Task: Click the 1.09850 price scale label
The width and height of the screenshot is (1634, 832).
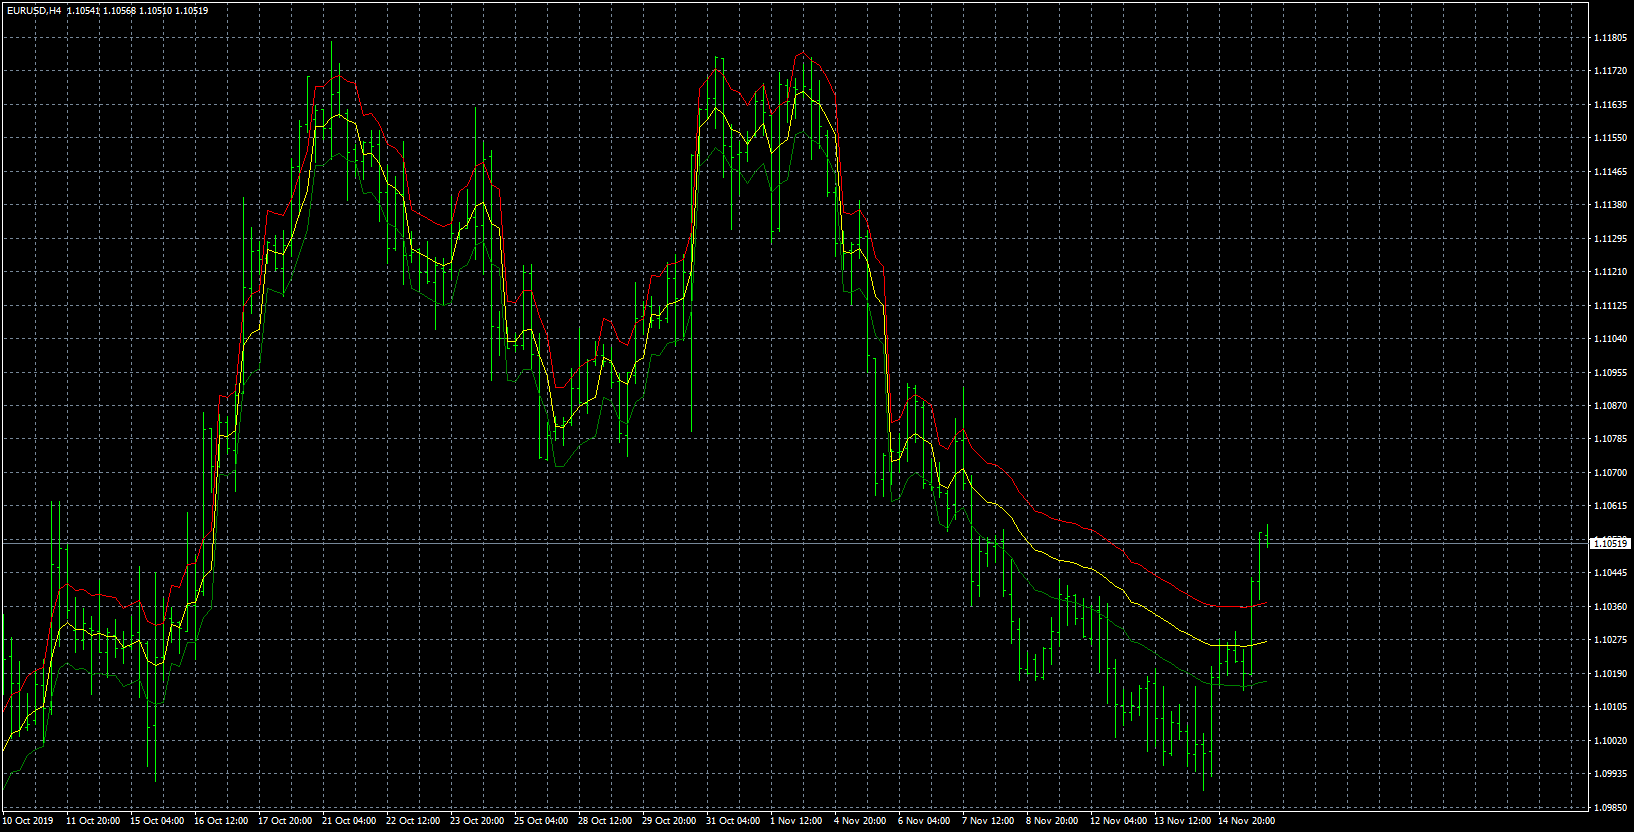Action: (1609, 808)
